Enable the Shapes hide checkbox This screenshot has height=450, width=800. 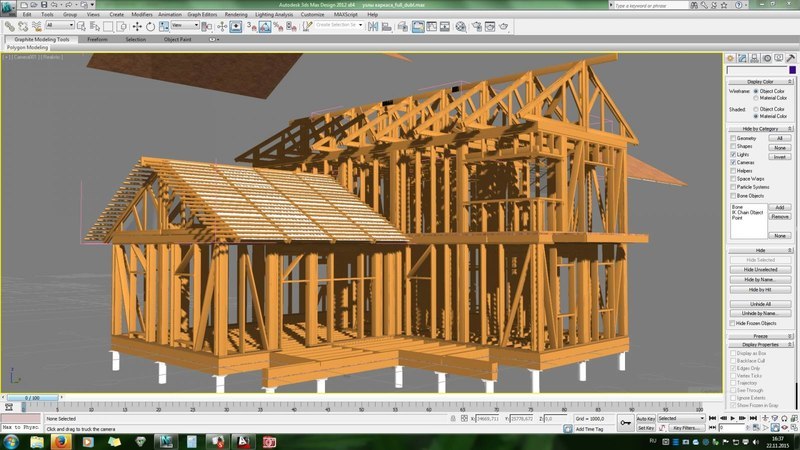tap(733, 146)
